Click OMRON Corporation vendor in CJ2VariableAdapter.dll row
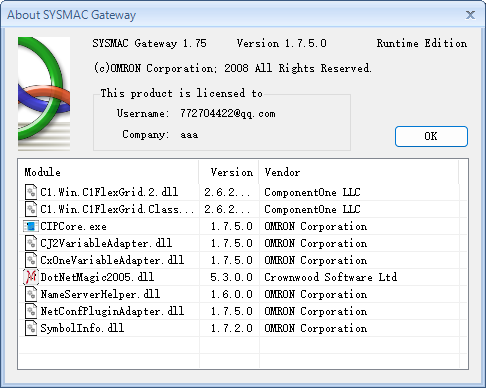This screenshot has height=388, width=486. click(x=316, y=243)
